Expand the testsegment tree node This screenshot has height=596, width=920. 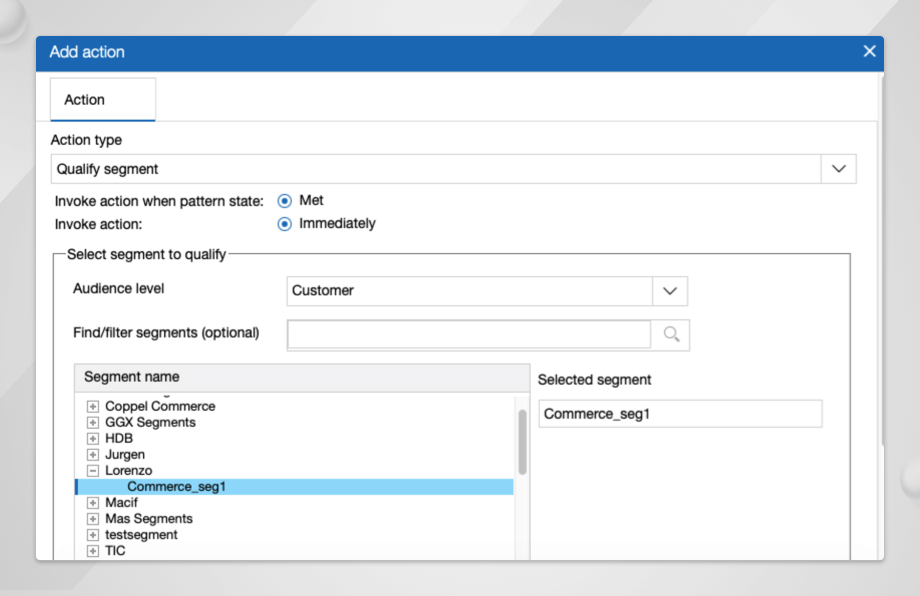point(93,535)
